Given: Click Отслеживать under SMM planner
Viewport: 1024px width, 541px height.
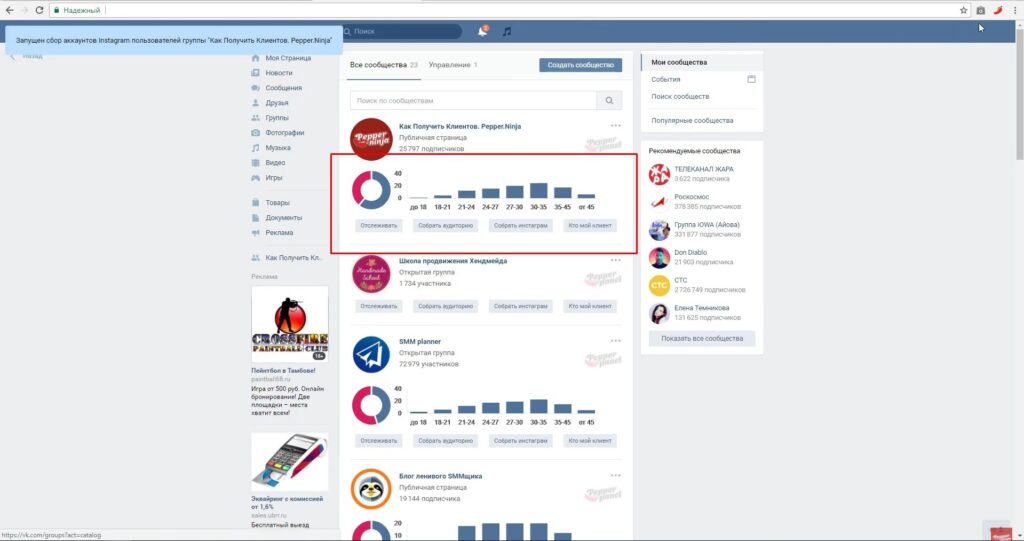Looking at the screenshot, I should pyautogui.click(x=379, y=440).
